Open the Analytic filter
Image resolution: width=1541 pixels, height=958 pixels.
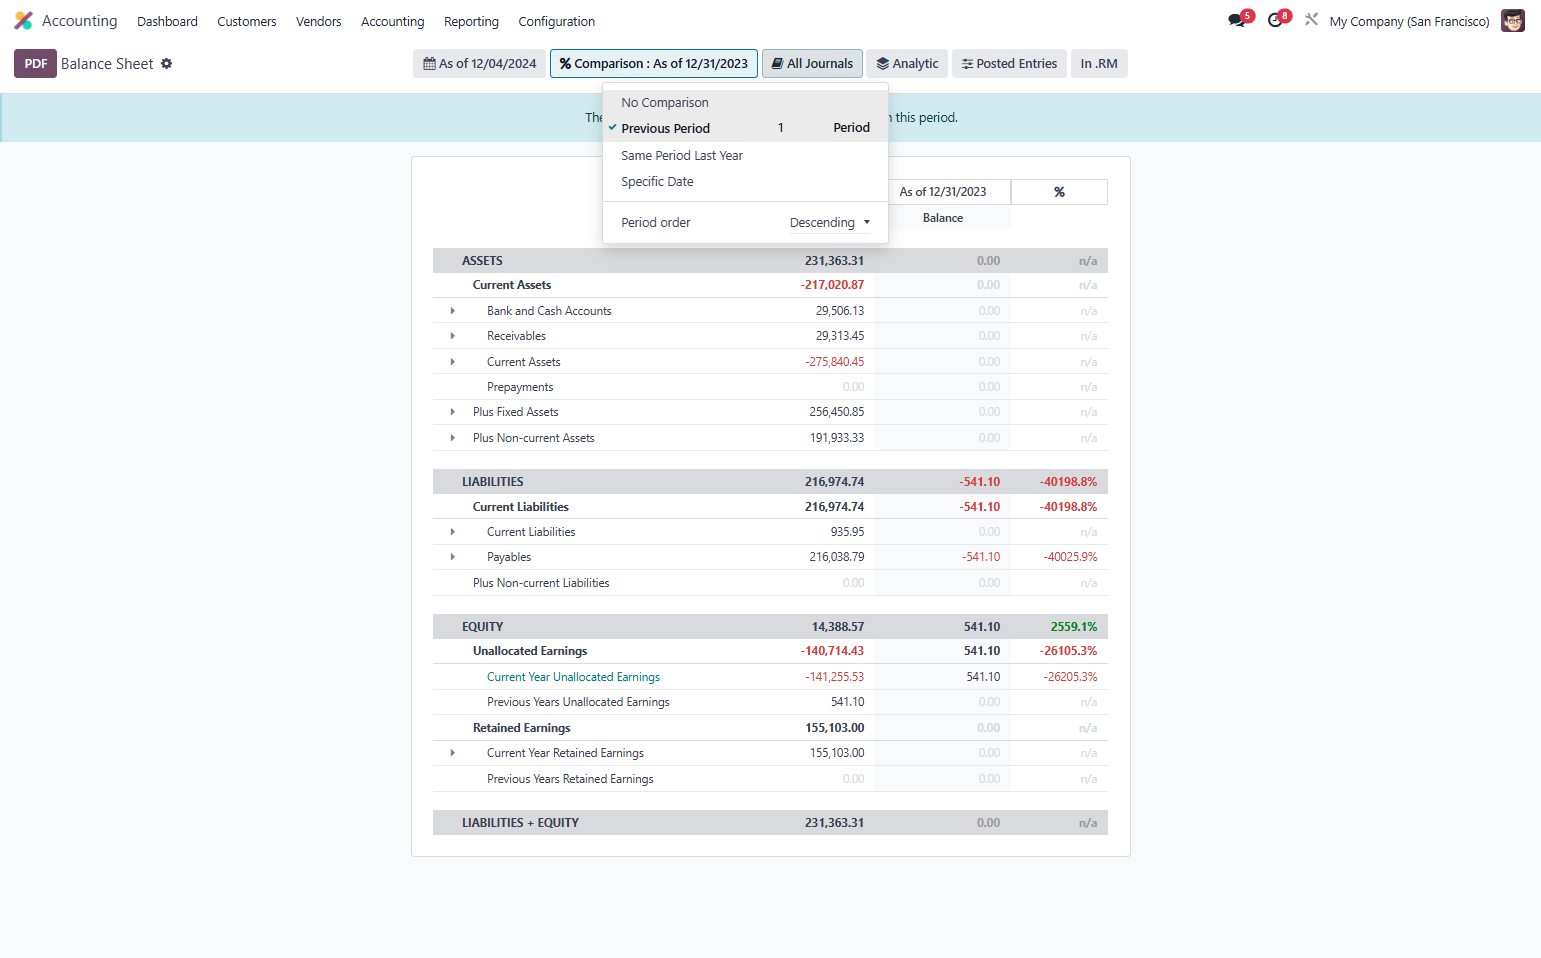(x=908, y=64)
